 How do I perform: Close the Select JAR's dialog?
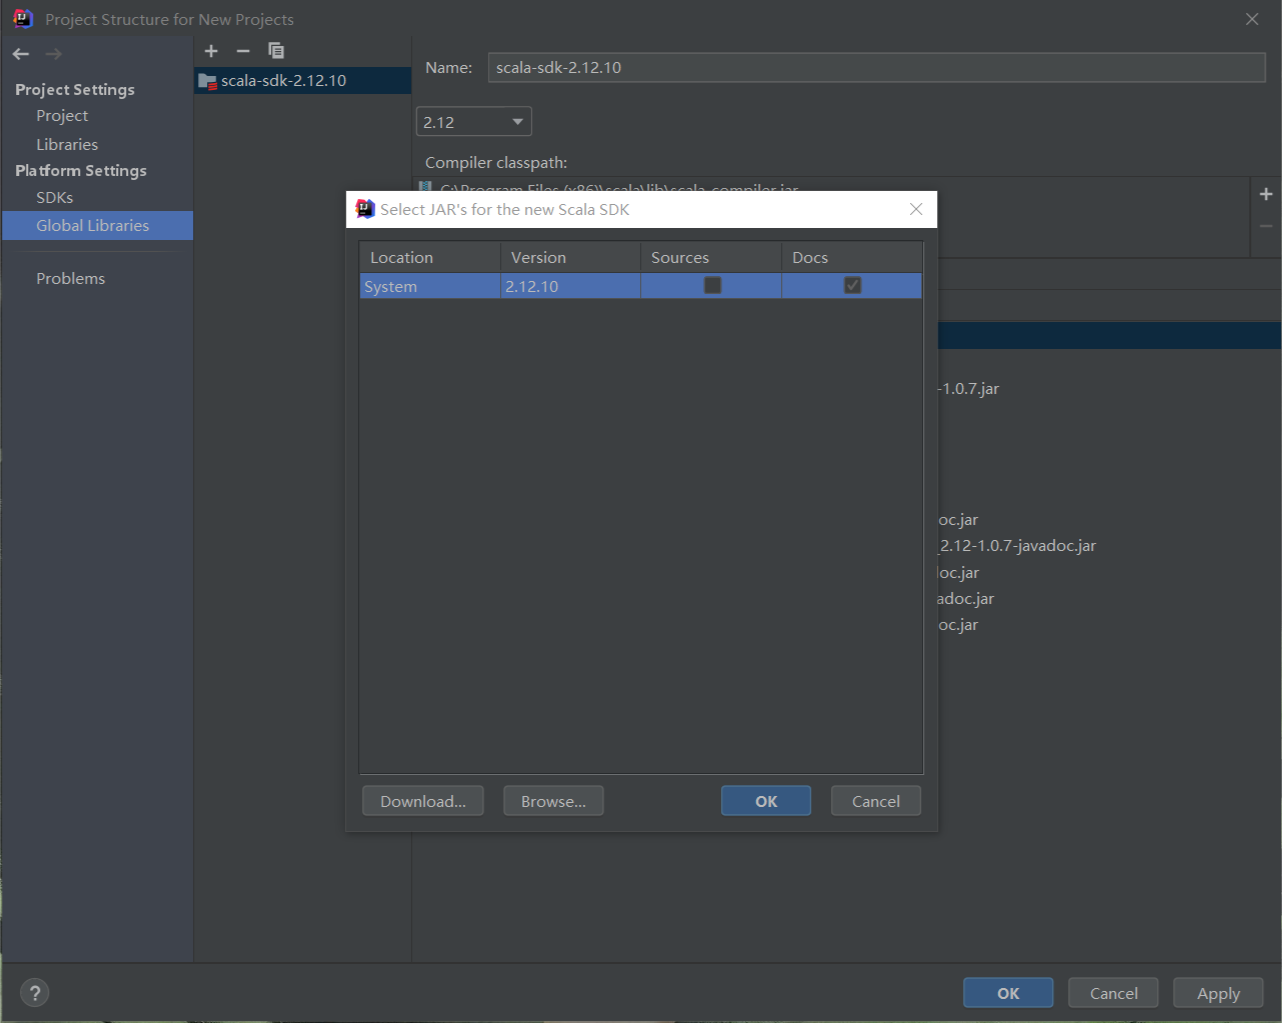(x=916, y=209)
